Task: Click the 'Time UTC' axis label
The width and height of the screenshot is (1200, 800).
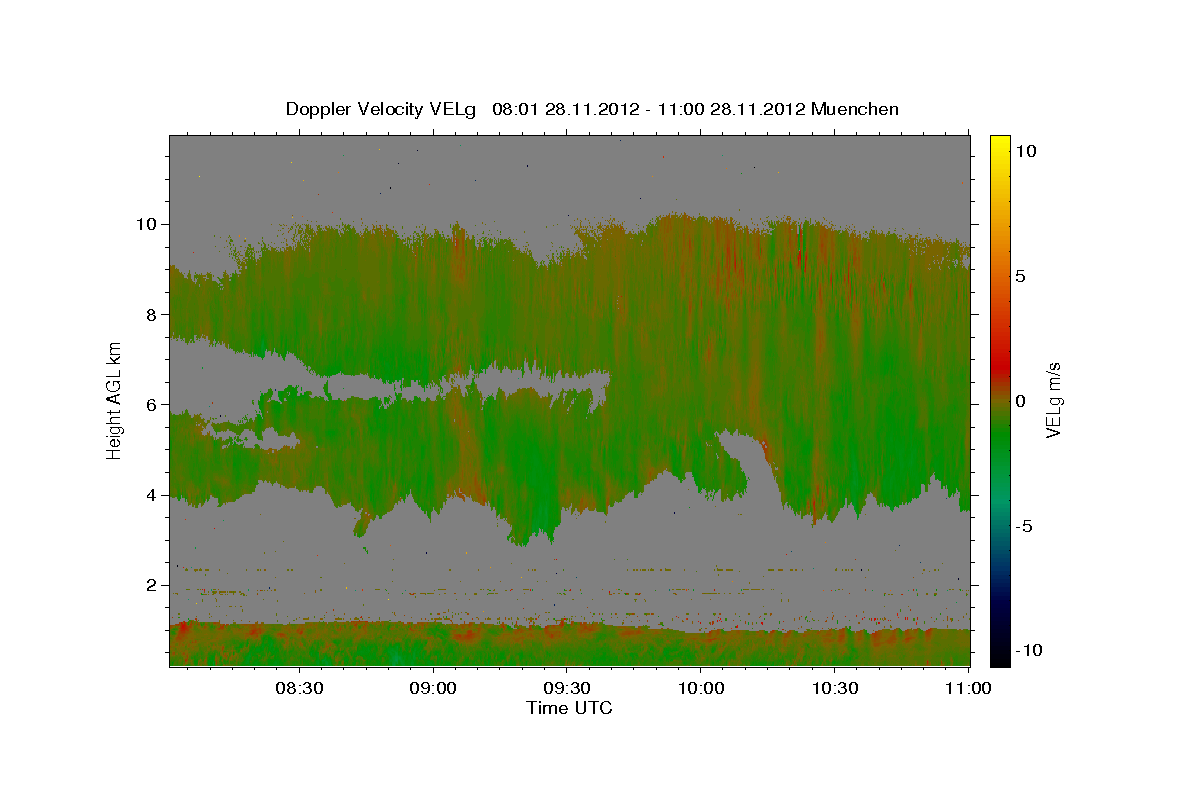Action: point(569,708)
